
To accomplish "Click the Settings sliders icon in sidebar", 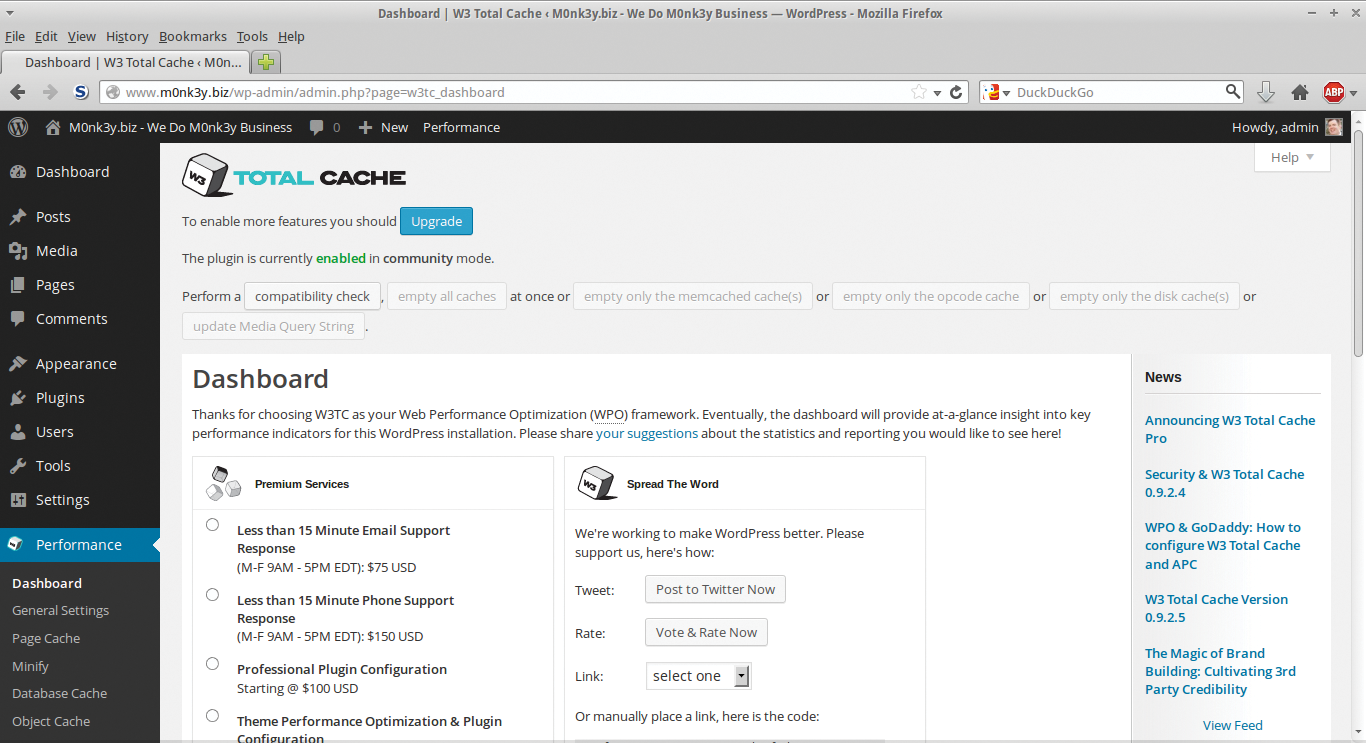I will (18, 500).
